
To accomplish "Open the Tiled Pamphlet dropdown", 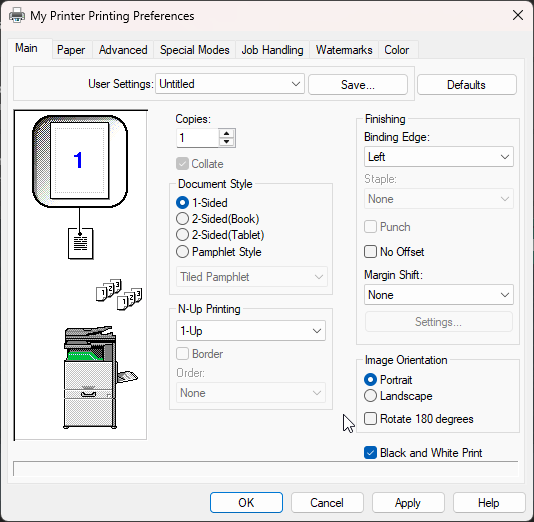I will click(x=252, y=277).
